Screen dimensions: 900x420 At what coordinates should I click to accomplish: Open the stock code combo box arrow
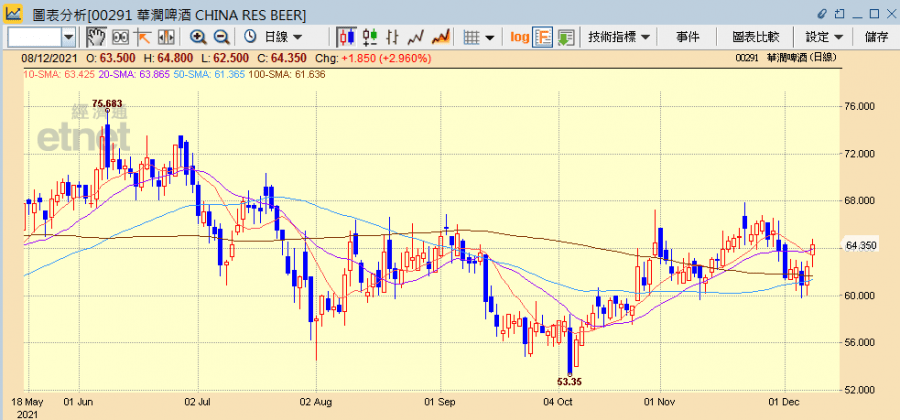[68, 37]
